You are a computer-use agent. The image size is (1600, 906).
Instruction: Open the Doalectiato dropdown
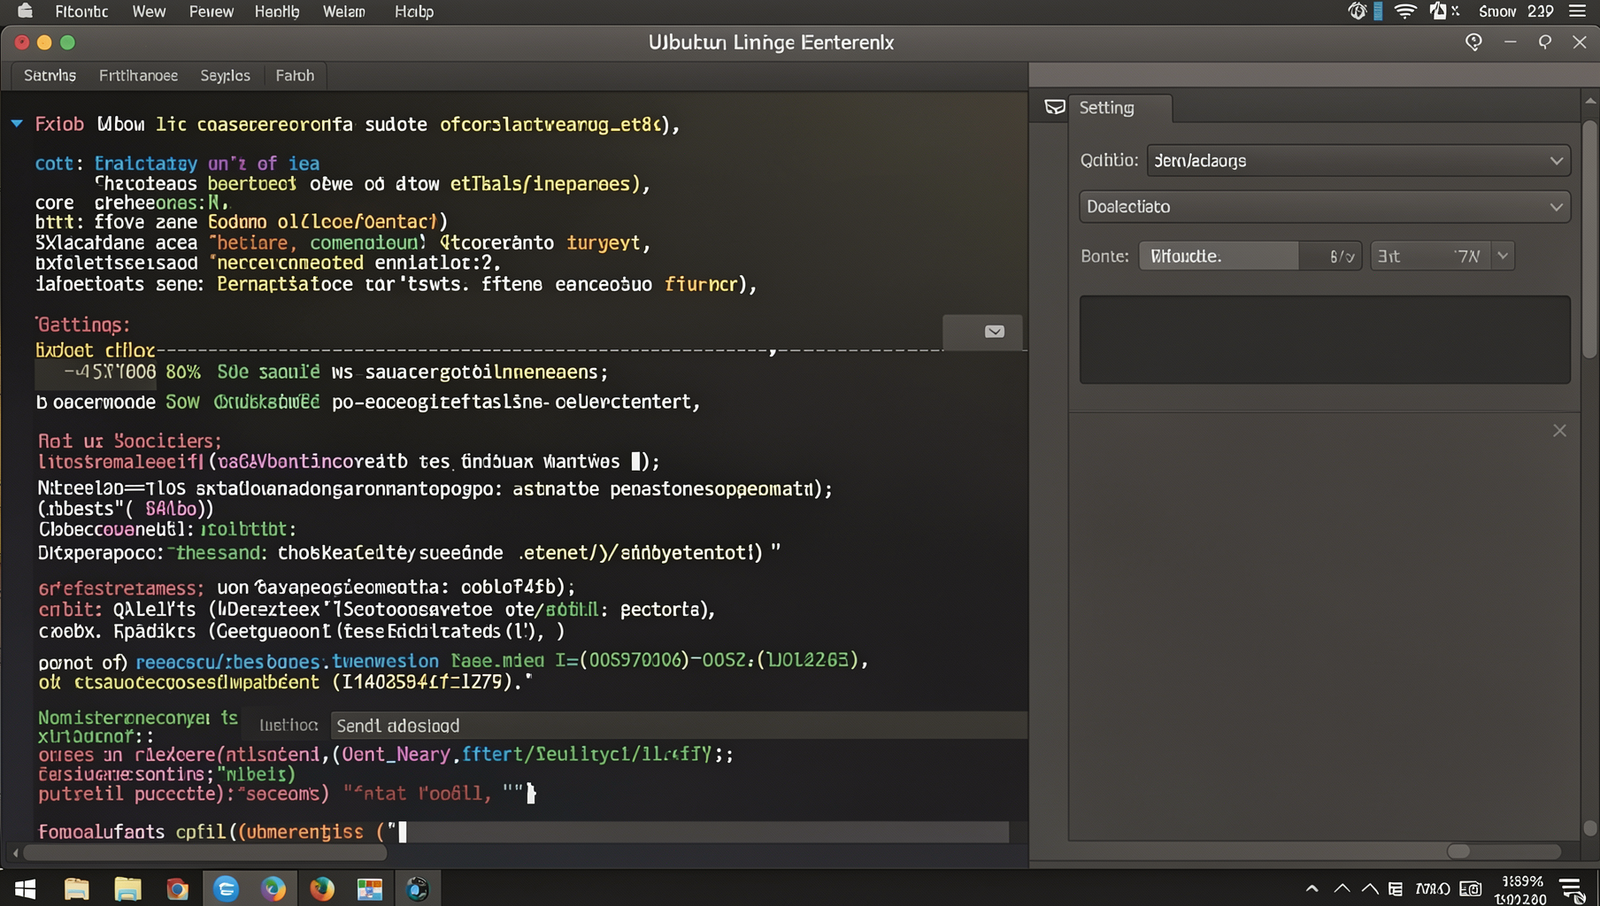point(1325,207)
